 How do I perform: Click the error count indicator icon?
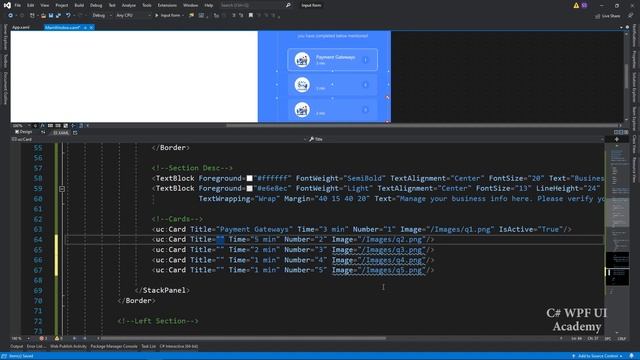click(x=43, y=338)
